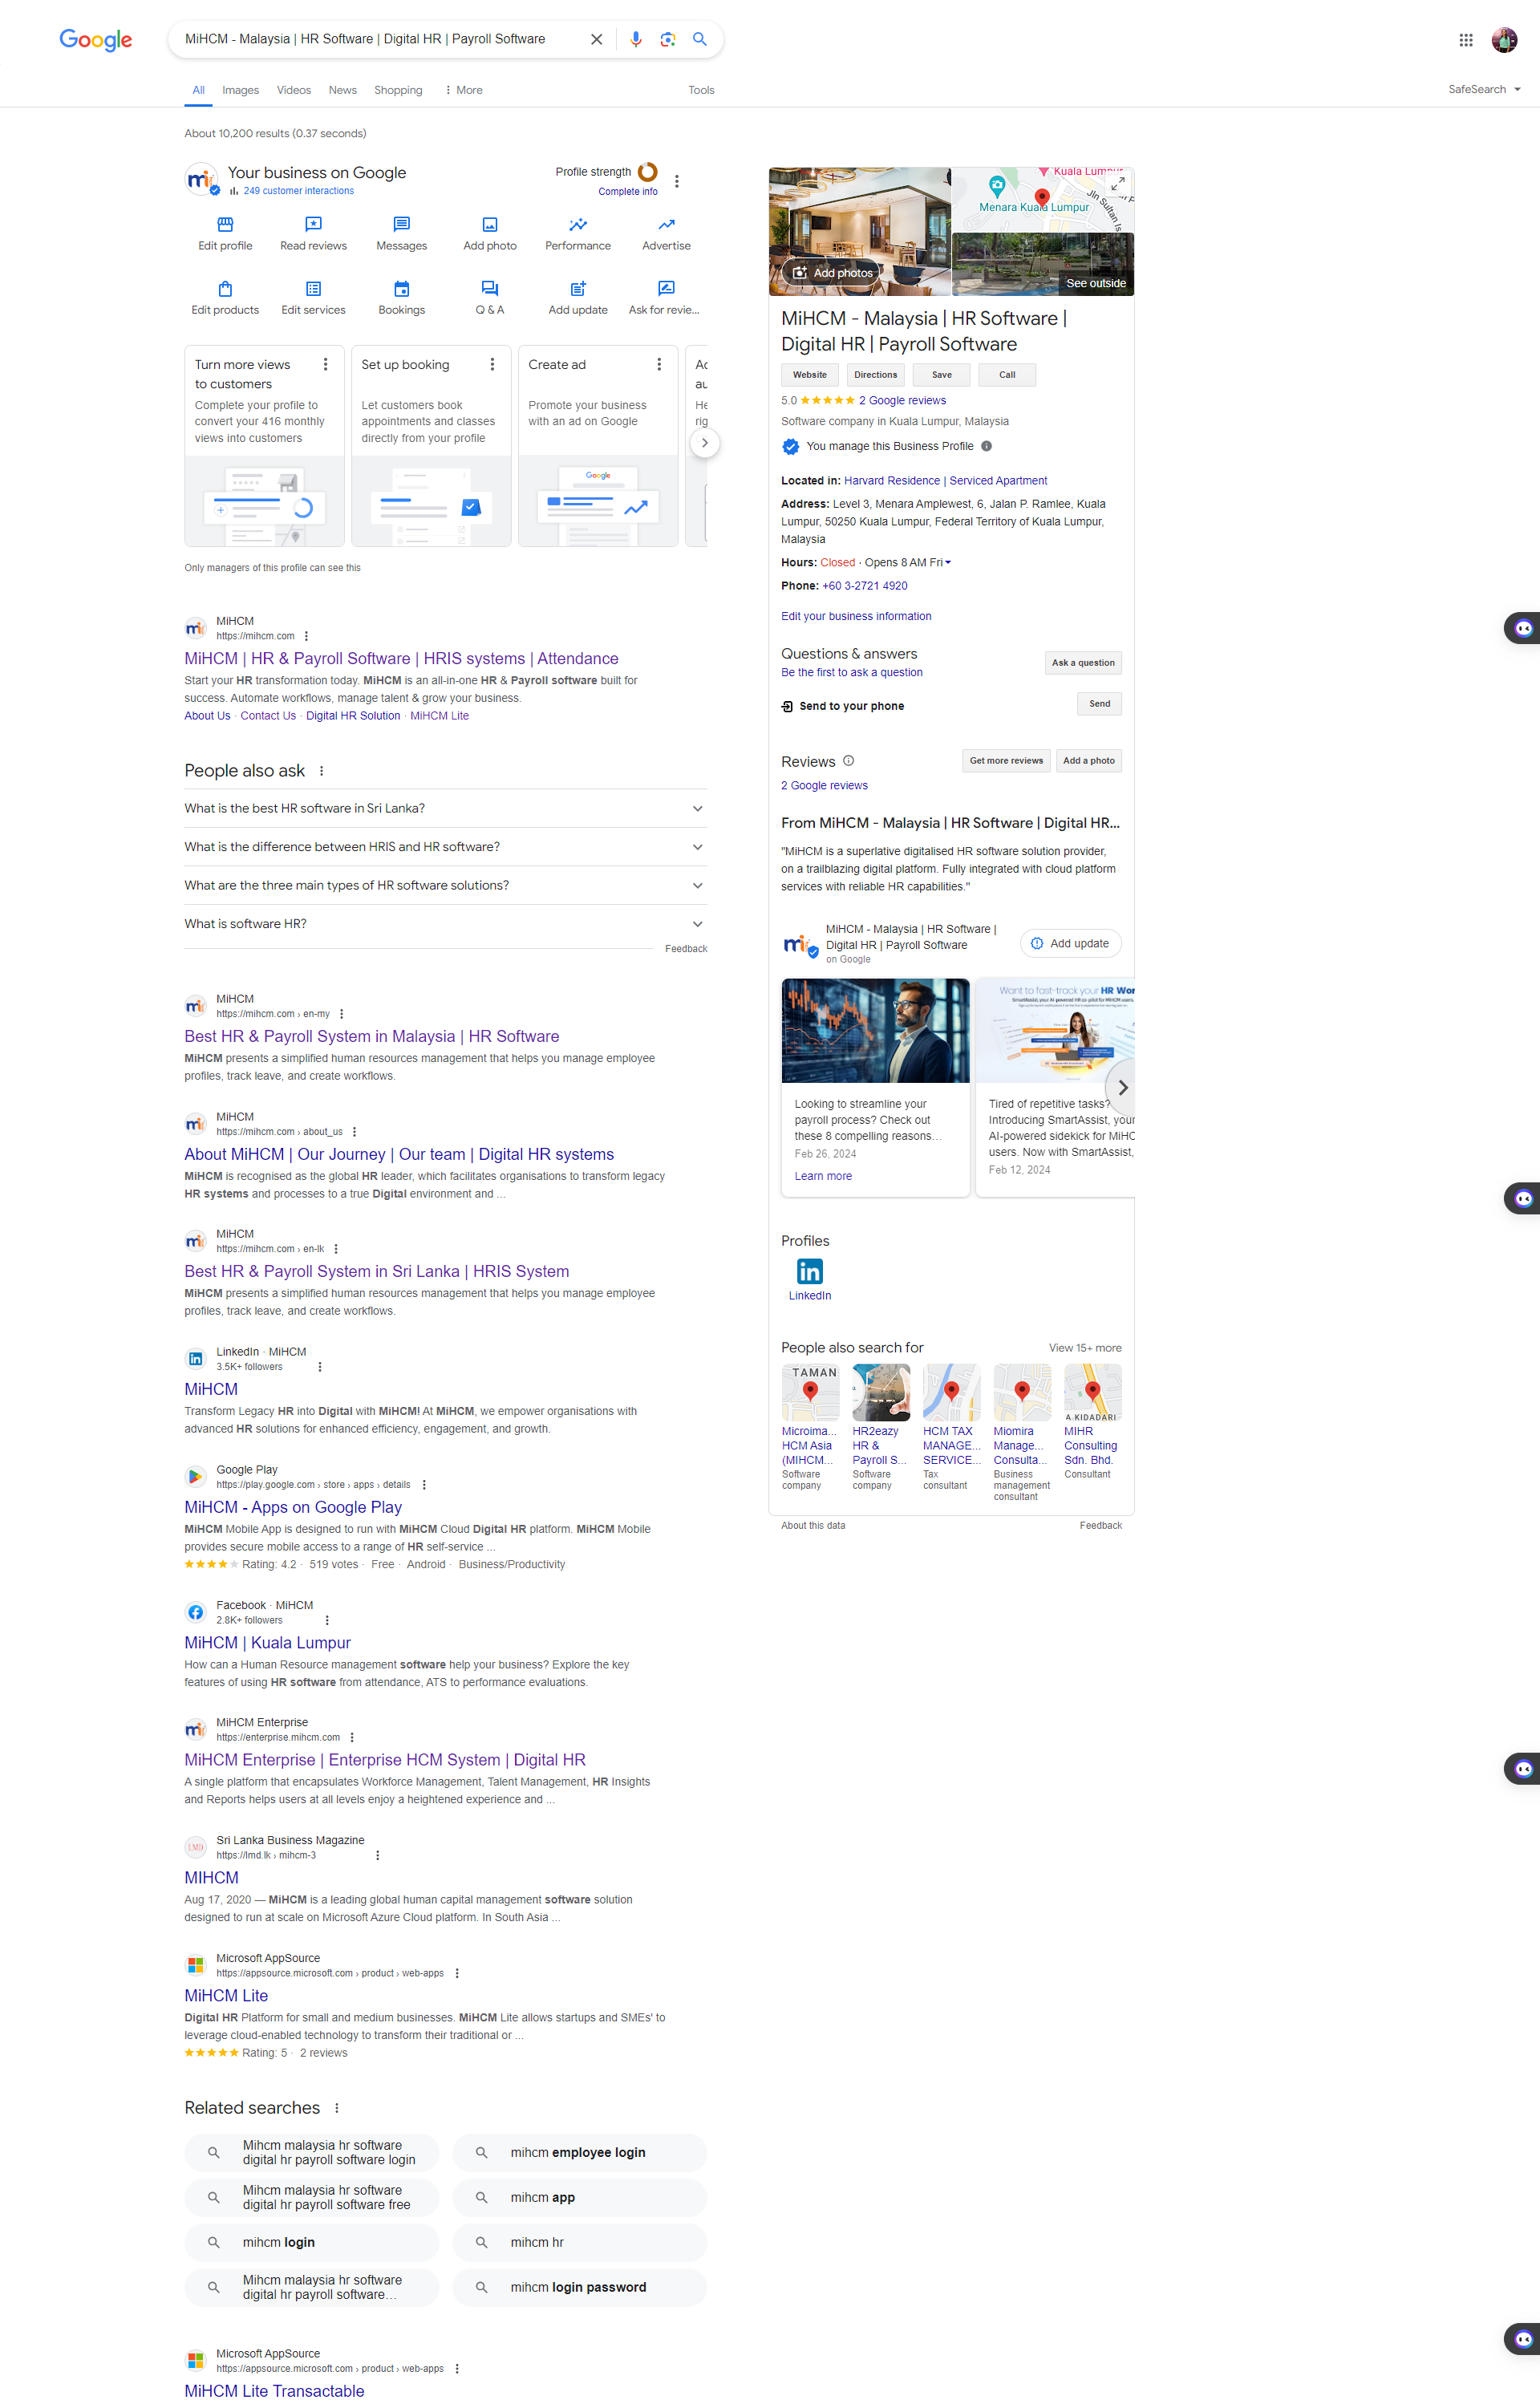The width and height of the screenshot is (1540, 2404).
Task: Click Complete info link
Action: (628, 192)
